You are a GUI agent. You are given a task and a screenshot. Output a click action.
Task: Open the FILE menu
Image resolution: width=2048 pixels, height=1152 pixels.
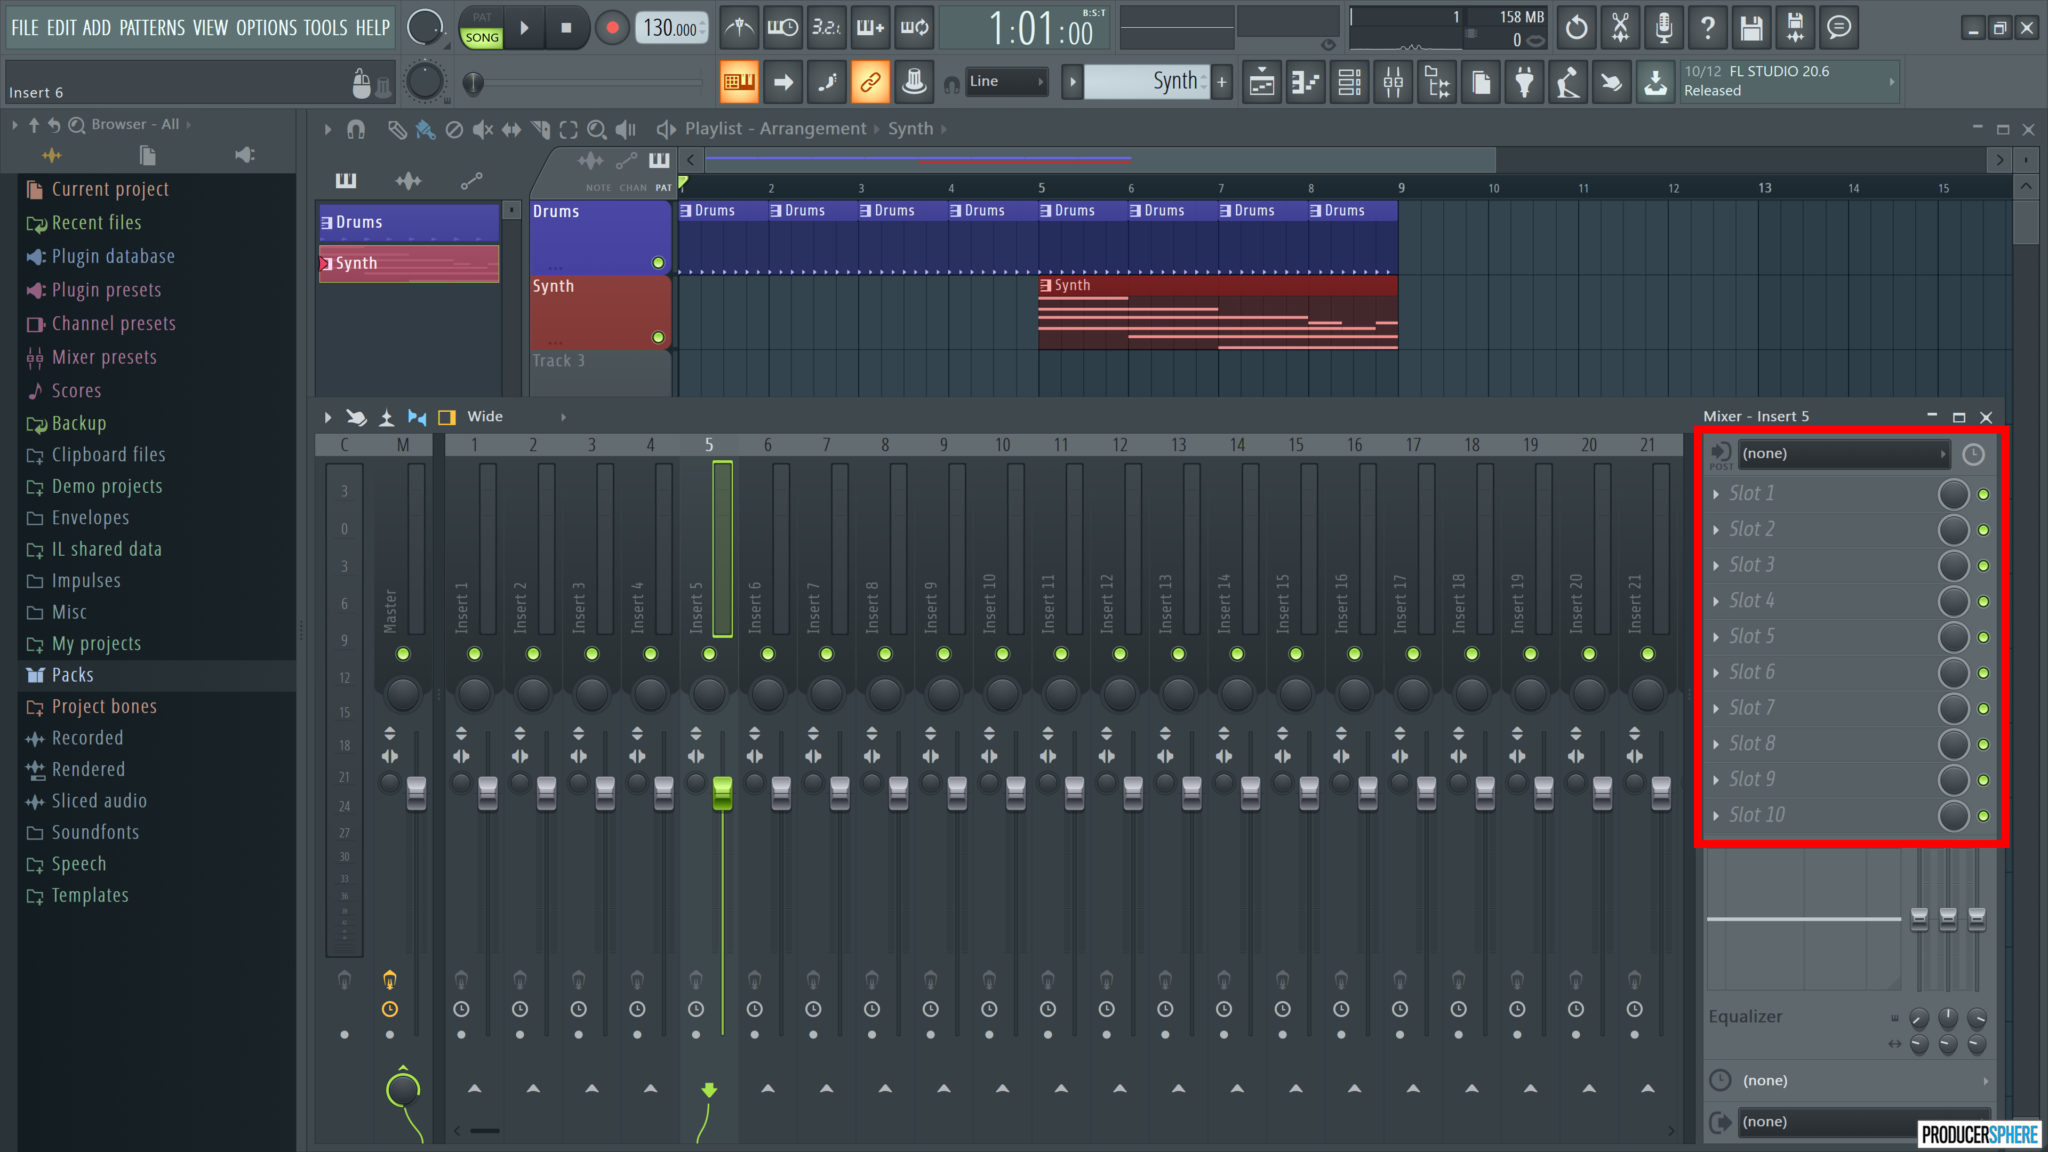pyautogui.click(x=25, y=28)
